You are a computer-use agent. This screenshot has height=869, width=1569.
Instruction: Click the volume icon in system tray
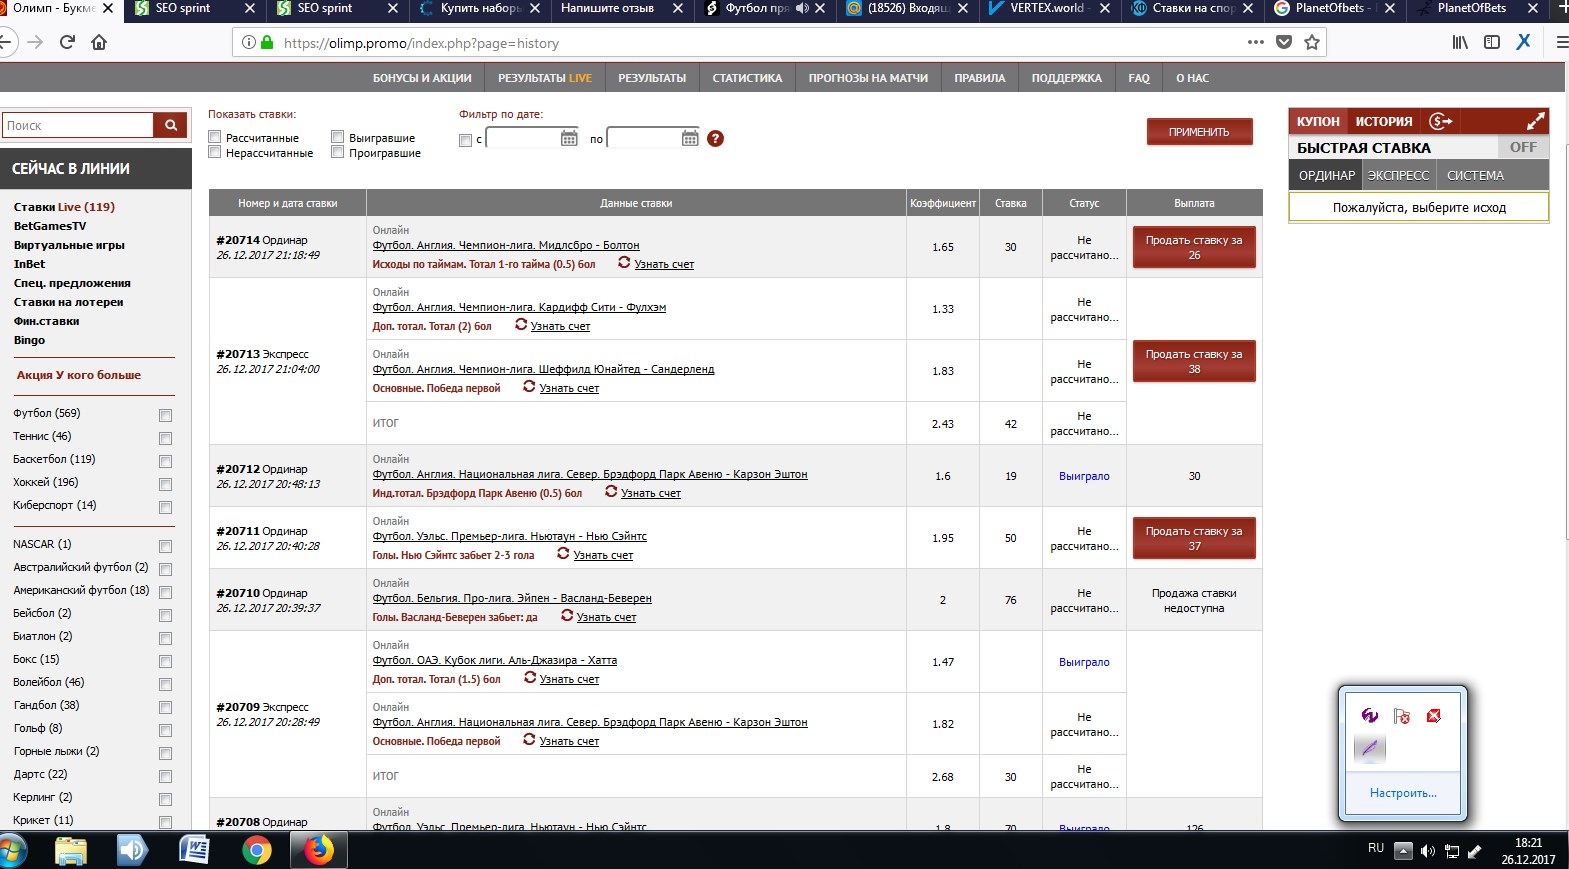coord(1427,851)
